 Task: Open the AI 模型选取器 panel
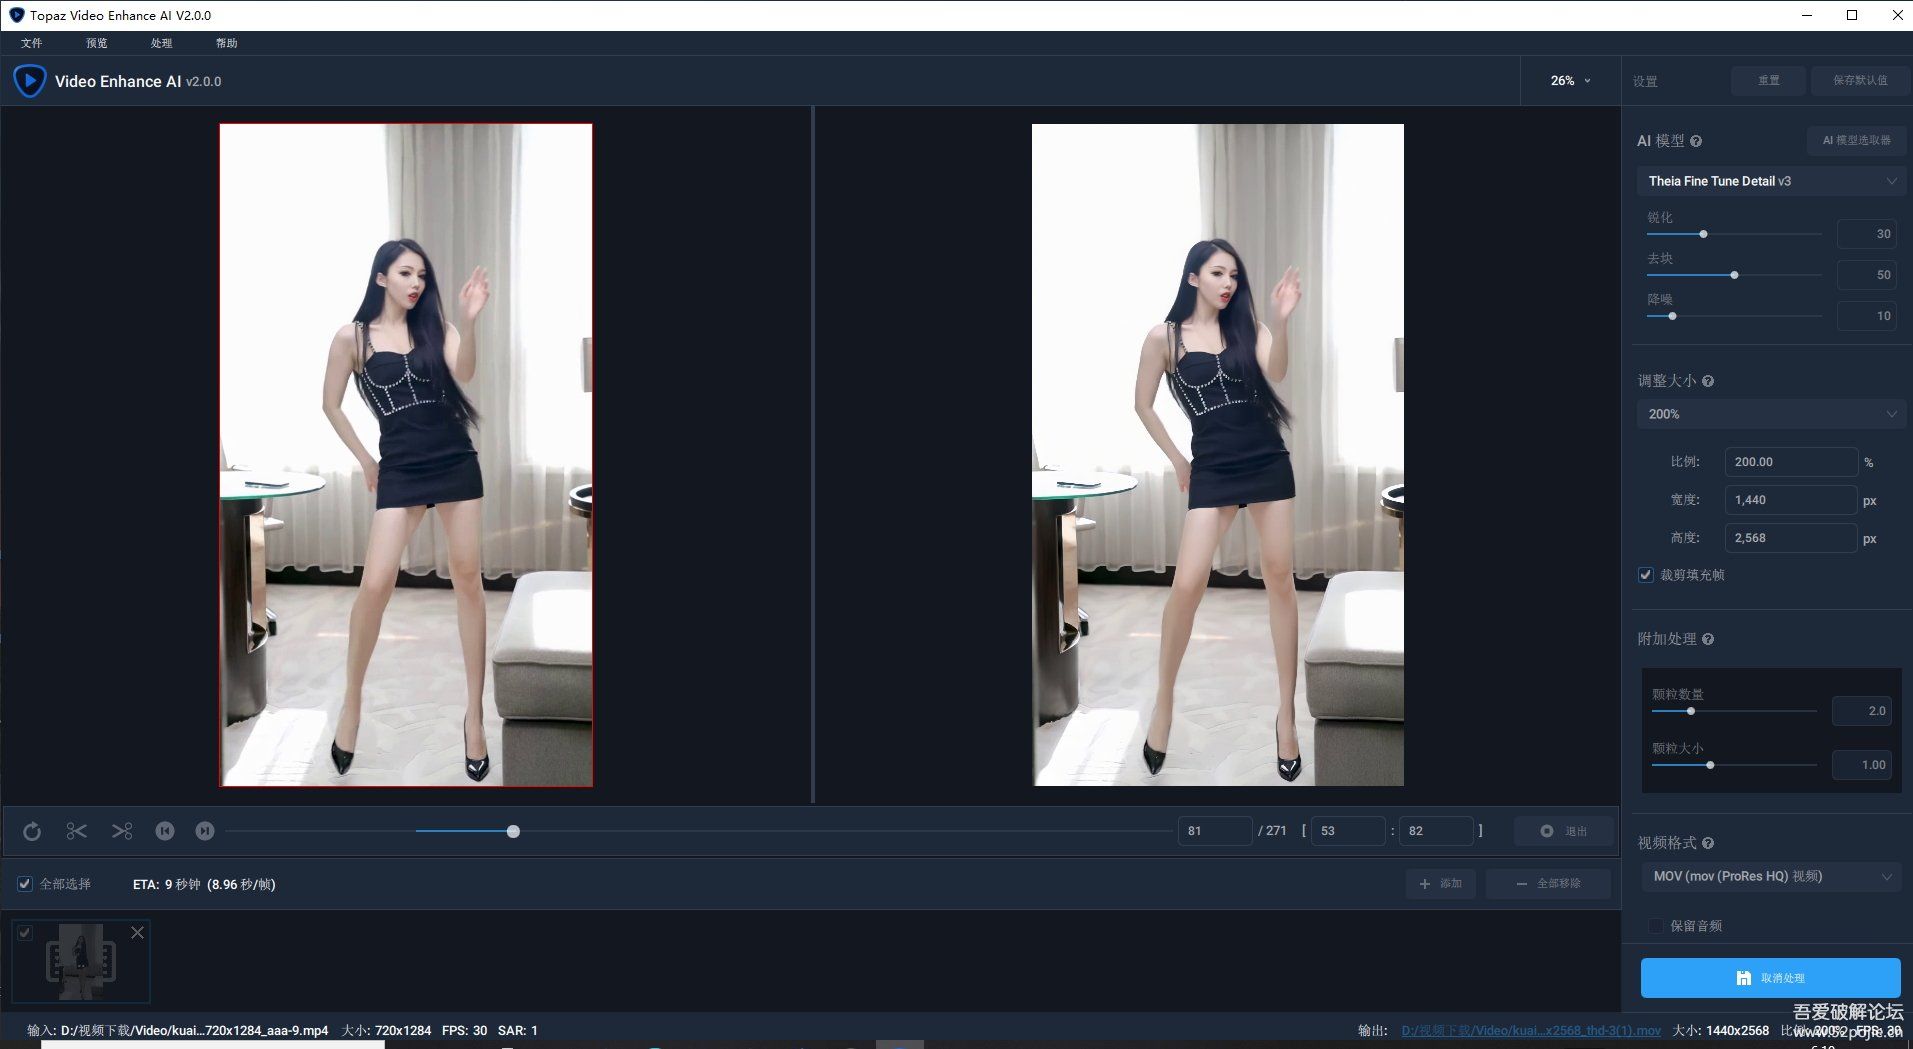point(1855,140)
